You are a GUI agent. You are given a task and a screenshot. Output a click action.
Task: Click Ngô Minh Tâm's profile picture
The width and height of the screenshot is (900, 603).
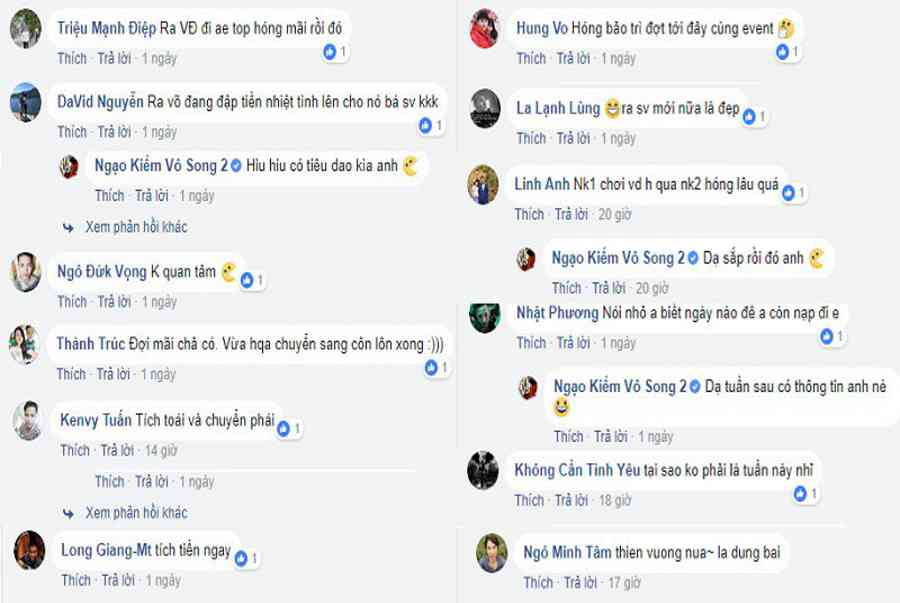(492, 553)
